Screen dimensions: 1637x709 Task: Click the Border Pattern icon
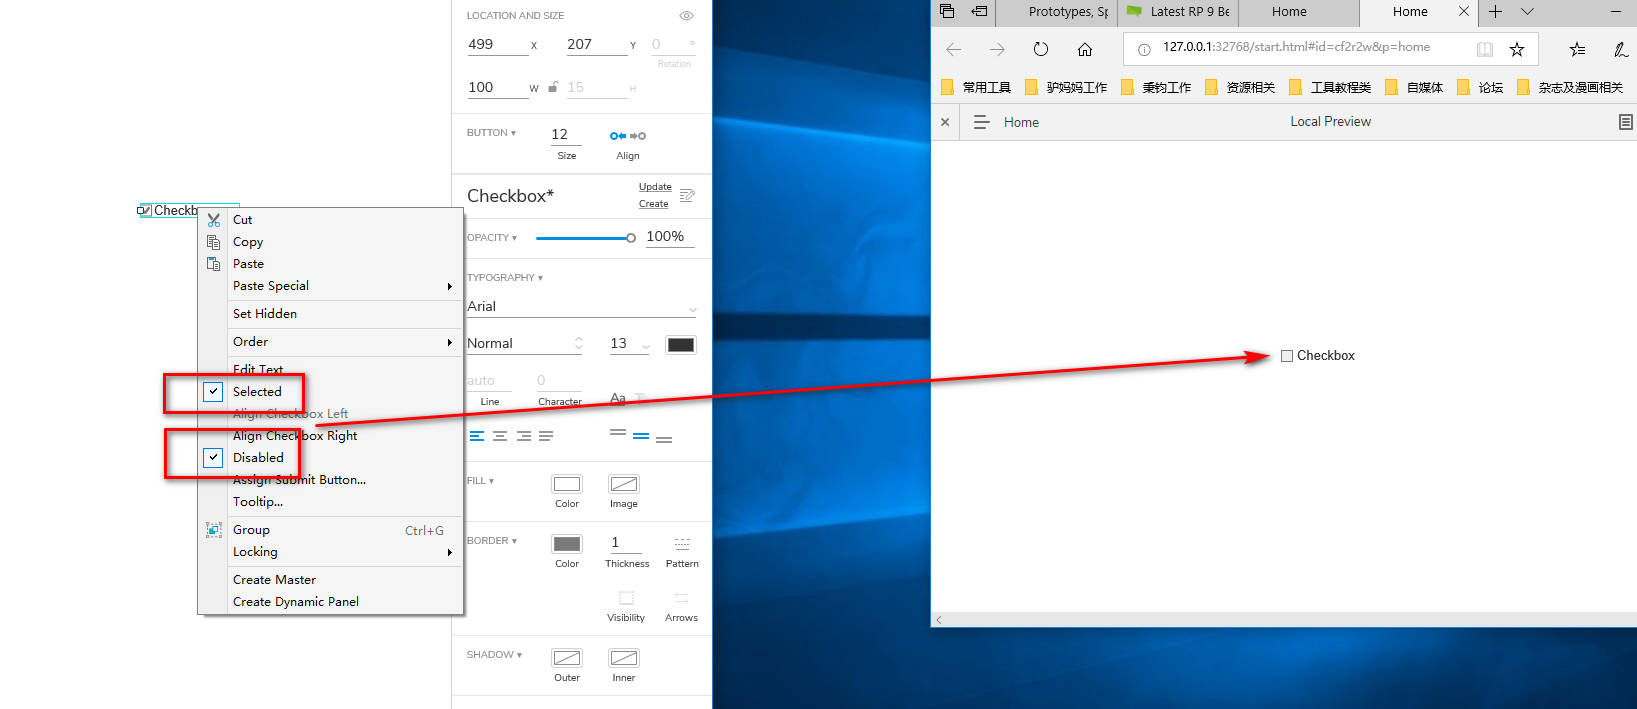[x=682, y=544]
